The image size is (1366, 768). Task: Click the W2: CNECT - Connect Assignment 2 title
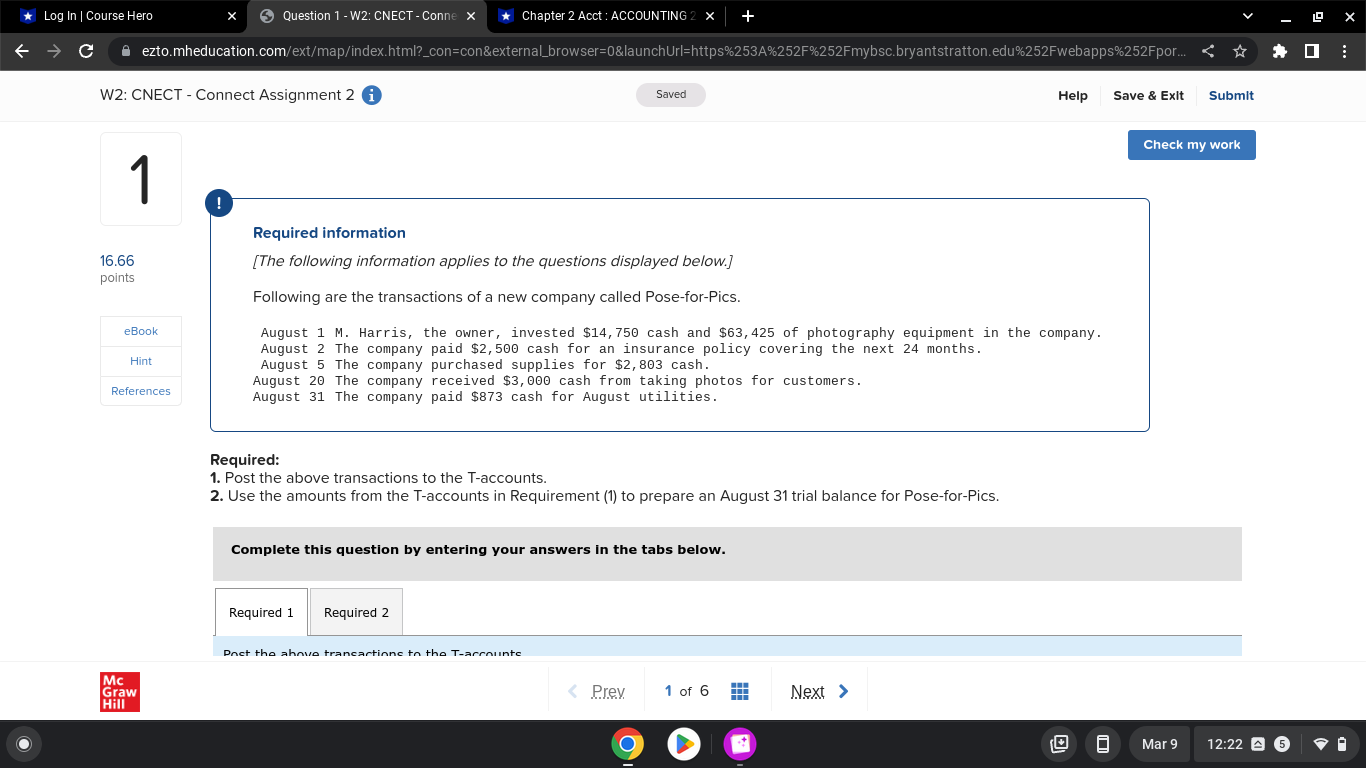coord(227,95)
